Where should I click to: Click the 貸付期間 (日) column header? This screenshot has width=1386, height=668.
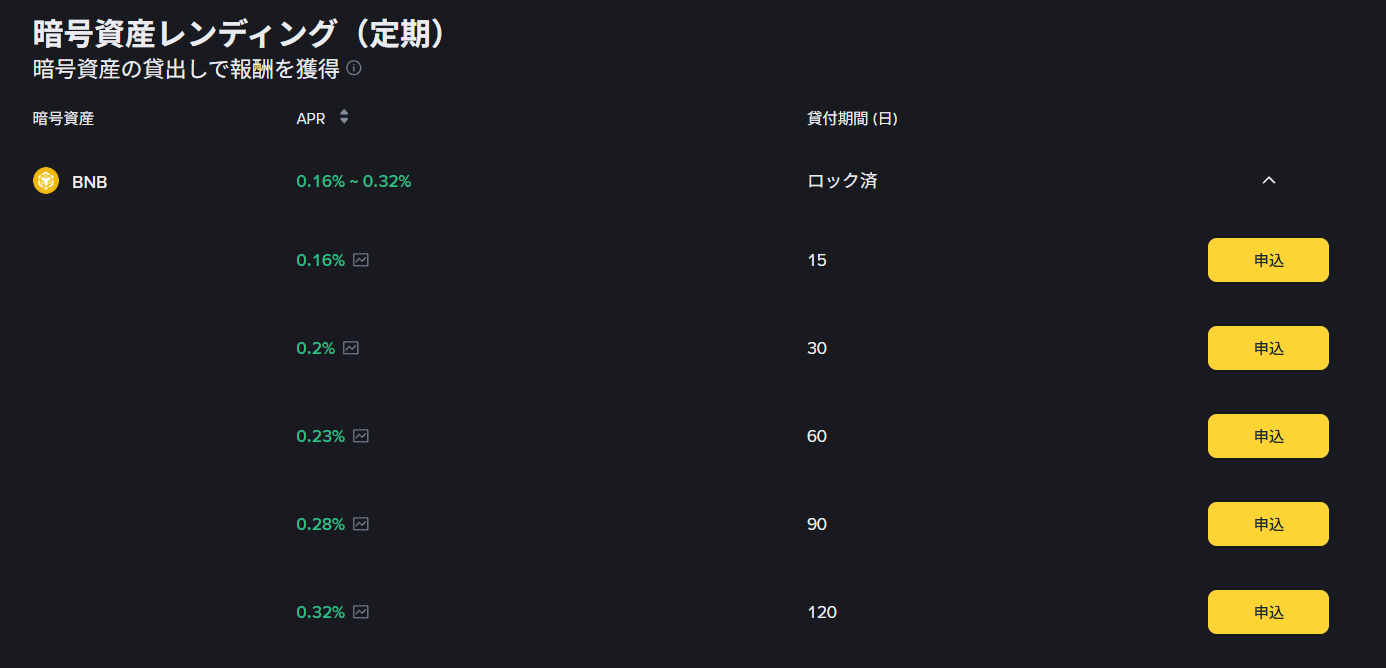tap(852, 118)
